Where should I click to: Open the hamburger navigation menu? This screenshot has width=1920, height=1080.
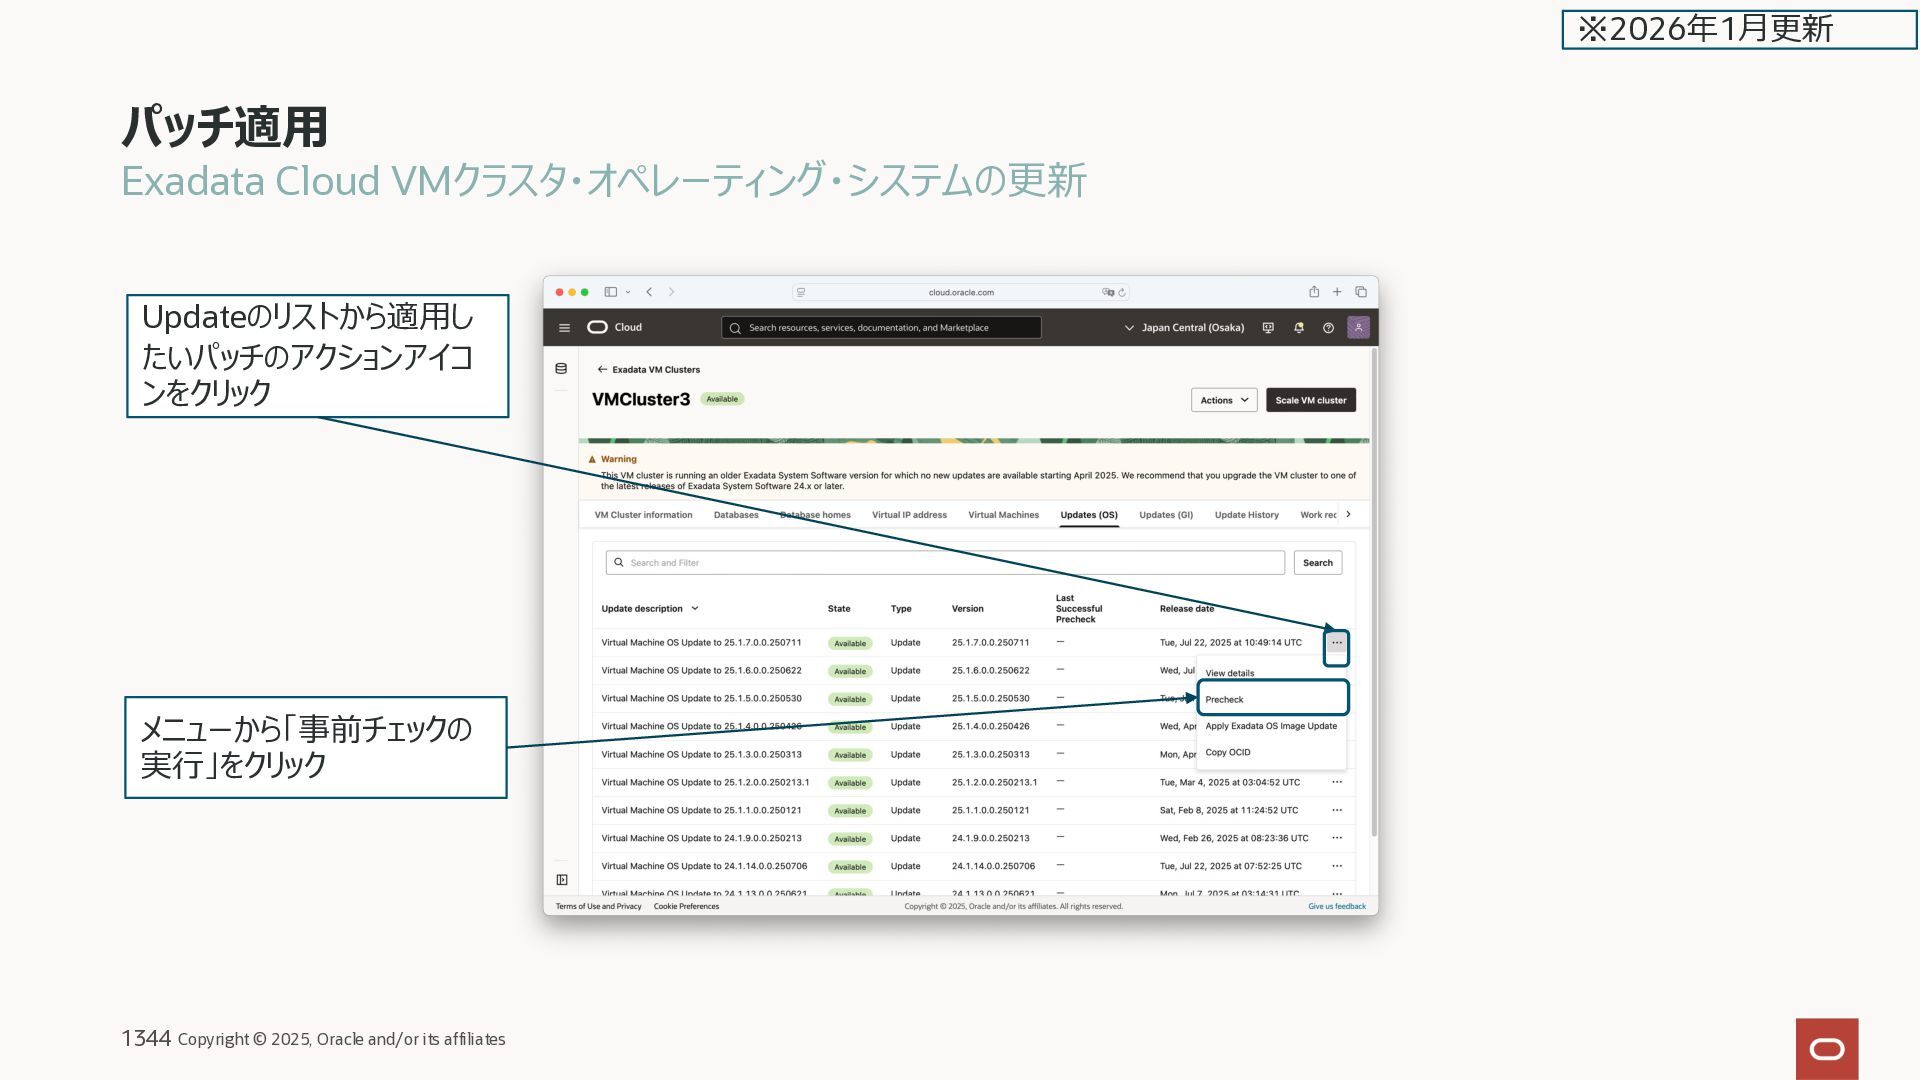pyautogui.click(x=564, y=328)
